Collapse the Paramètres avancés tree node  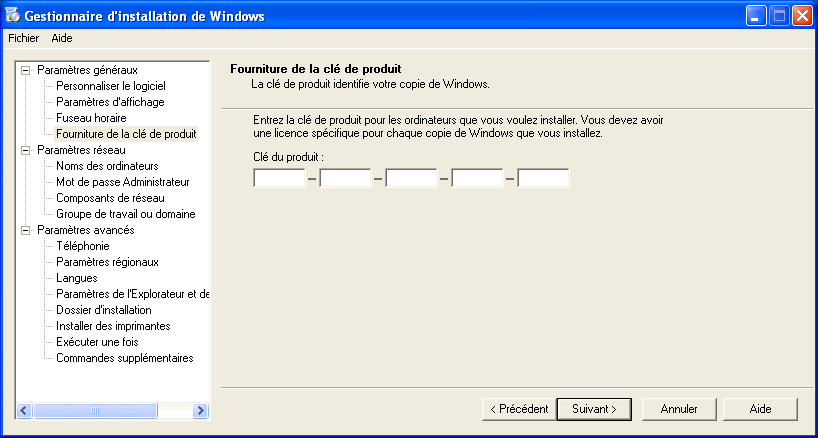(x=25, y=230)
